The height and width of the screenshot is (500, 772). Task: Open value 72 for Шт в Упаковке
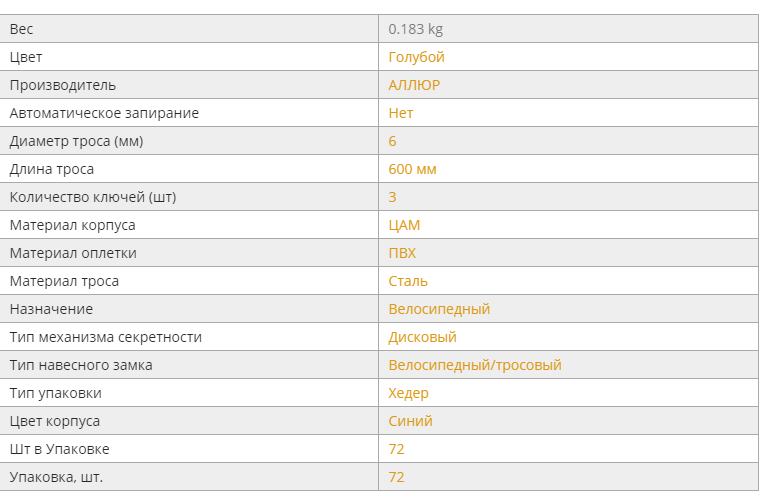pyautogui.click(x=396, y=449)
